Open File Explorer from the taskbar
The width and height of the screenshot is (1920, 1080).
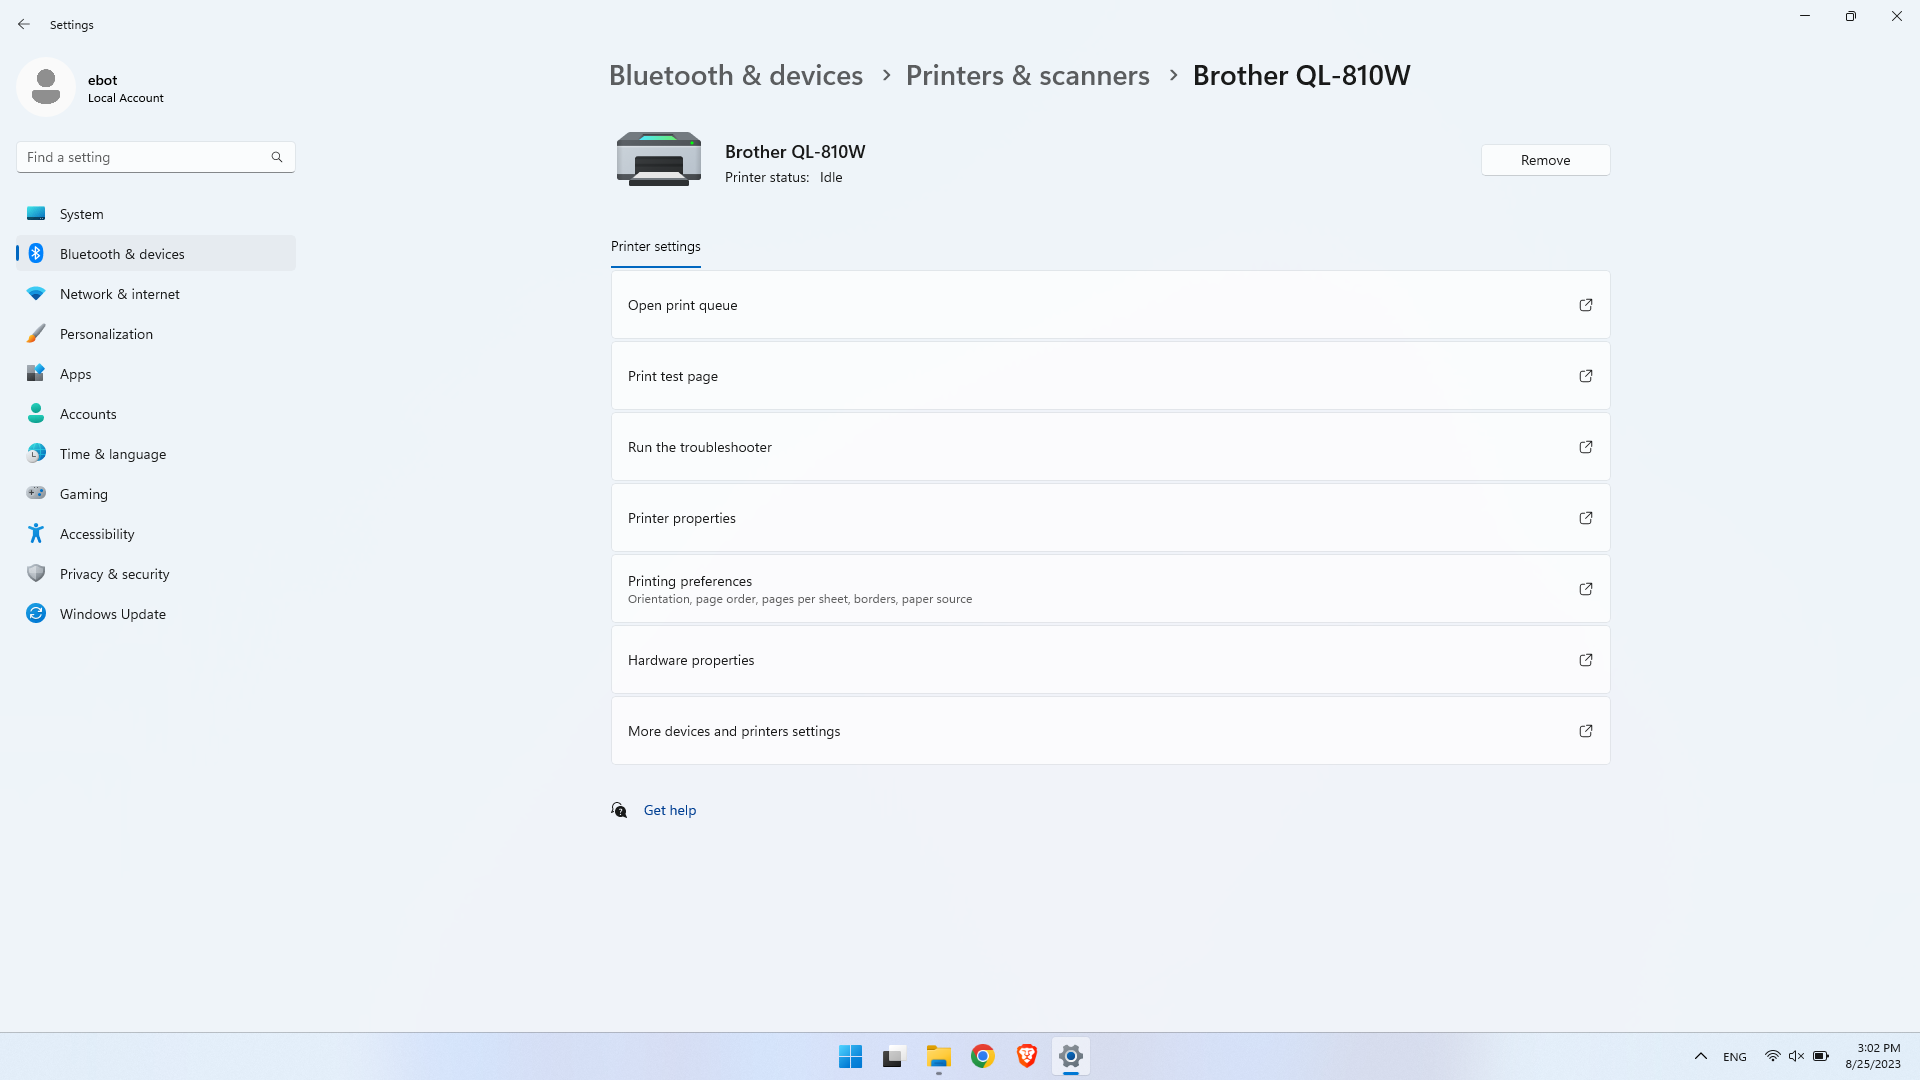939,1056
